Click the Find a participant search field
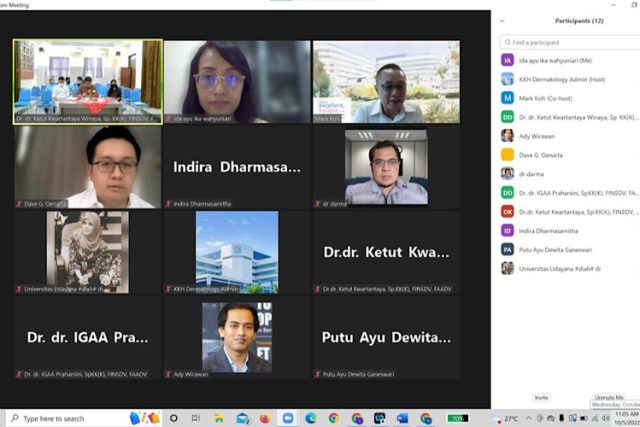 [x=570, y=42]
